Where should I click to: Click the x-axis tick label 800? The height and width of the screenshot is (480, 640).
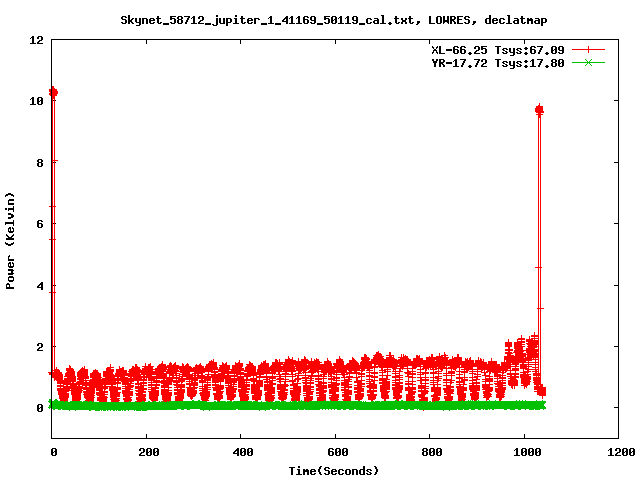[429, 452]
